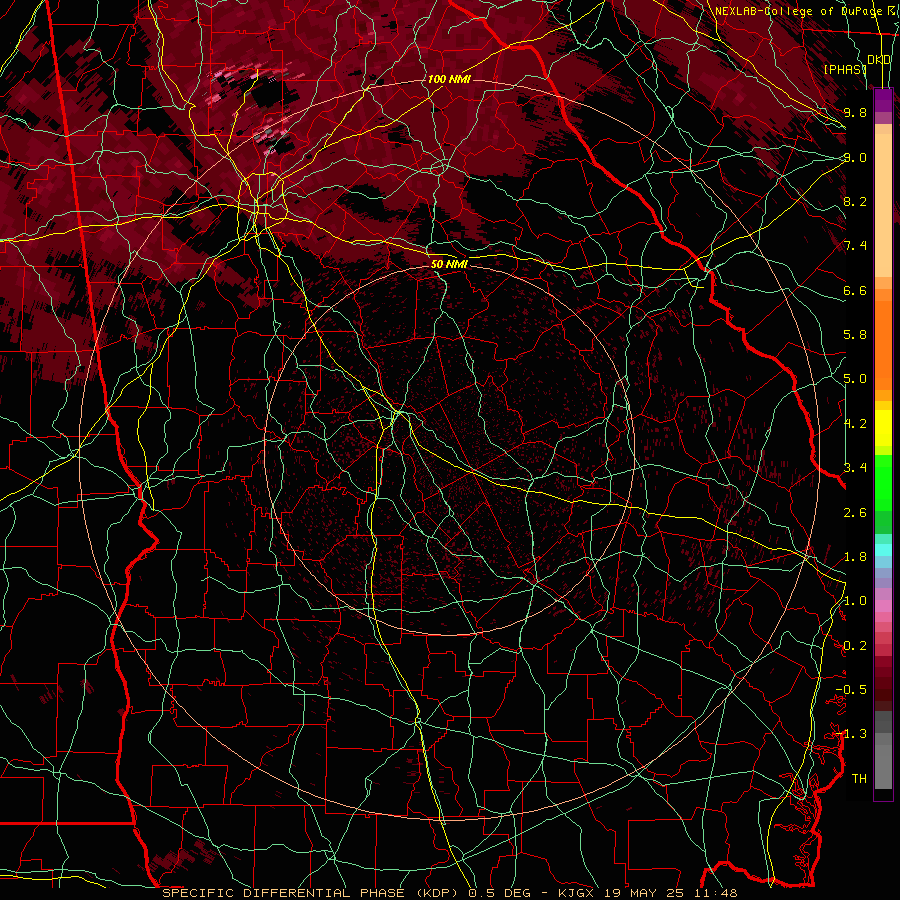Select the 1.8 legend value

tap(855, 557)
